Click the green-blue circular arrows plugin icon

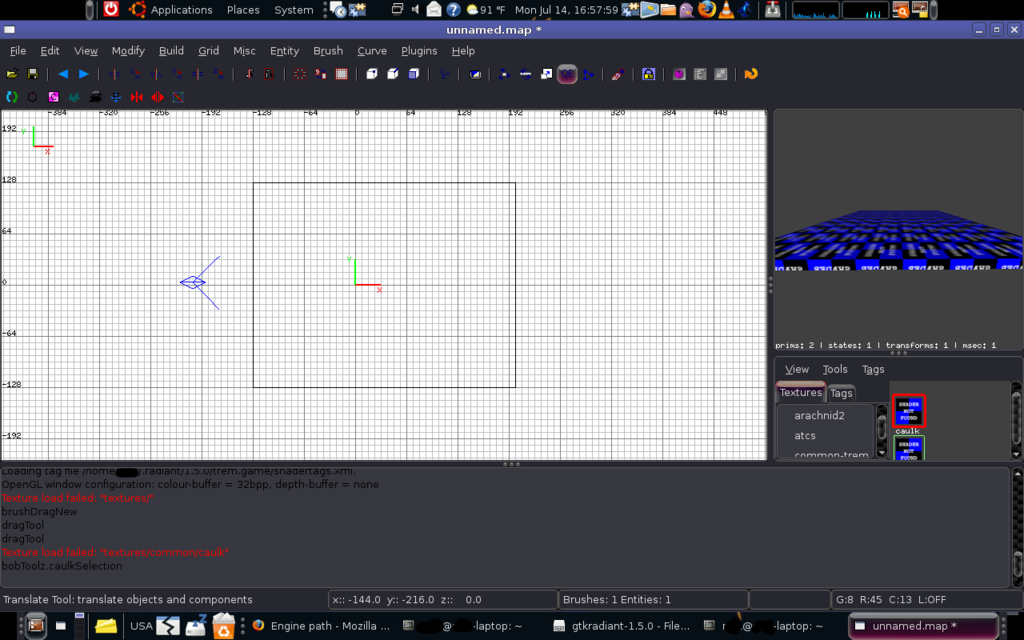pyautogui.click(x=12, y=97)
